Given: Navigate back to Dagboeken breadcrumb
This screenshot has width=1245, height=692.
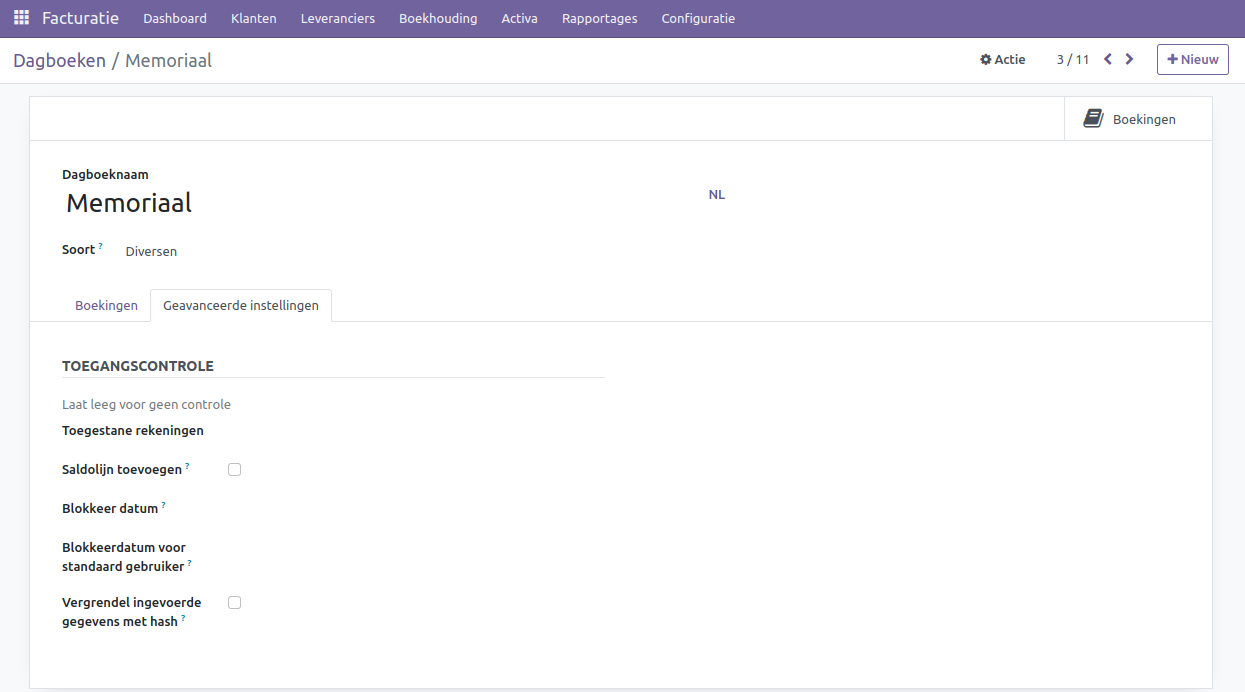Looking at the screenshot, I should point(59,60).
